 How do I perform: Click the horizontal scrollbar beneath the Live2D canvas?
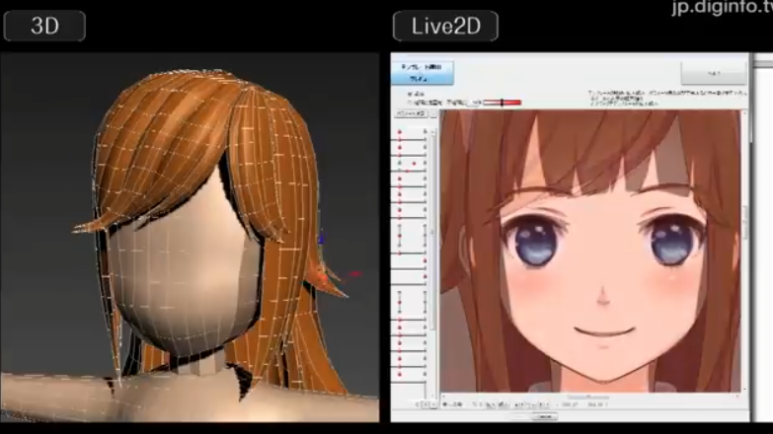click(x=588, y=397)
